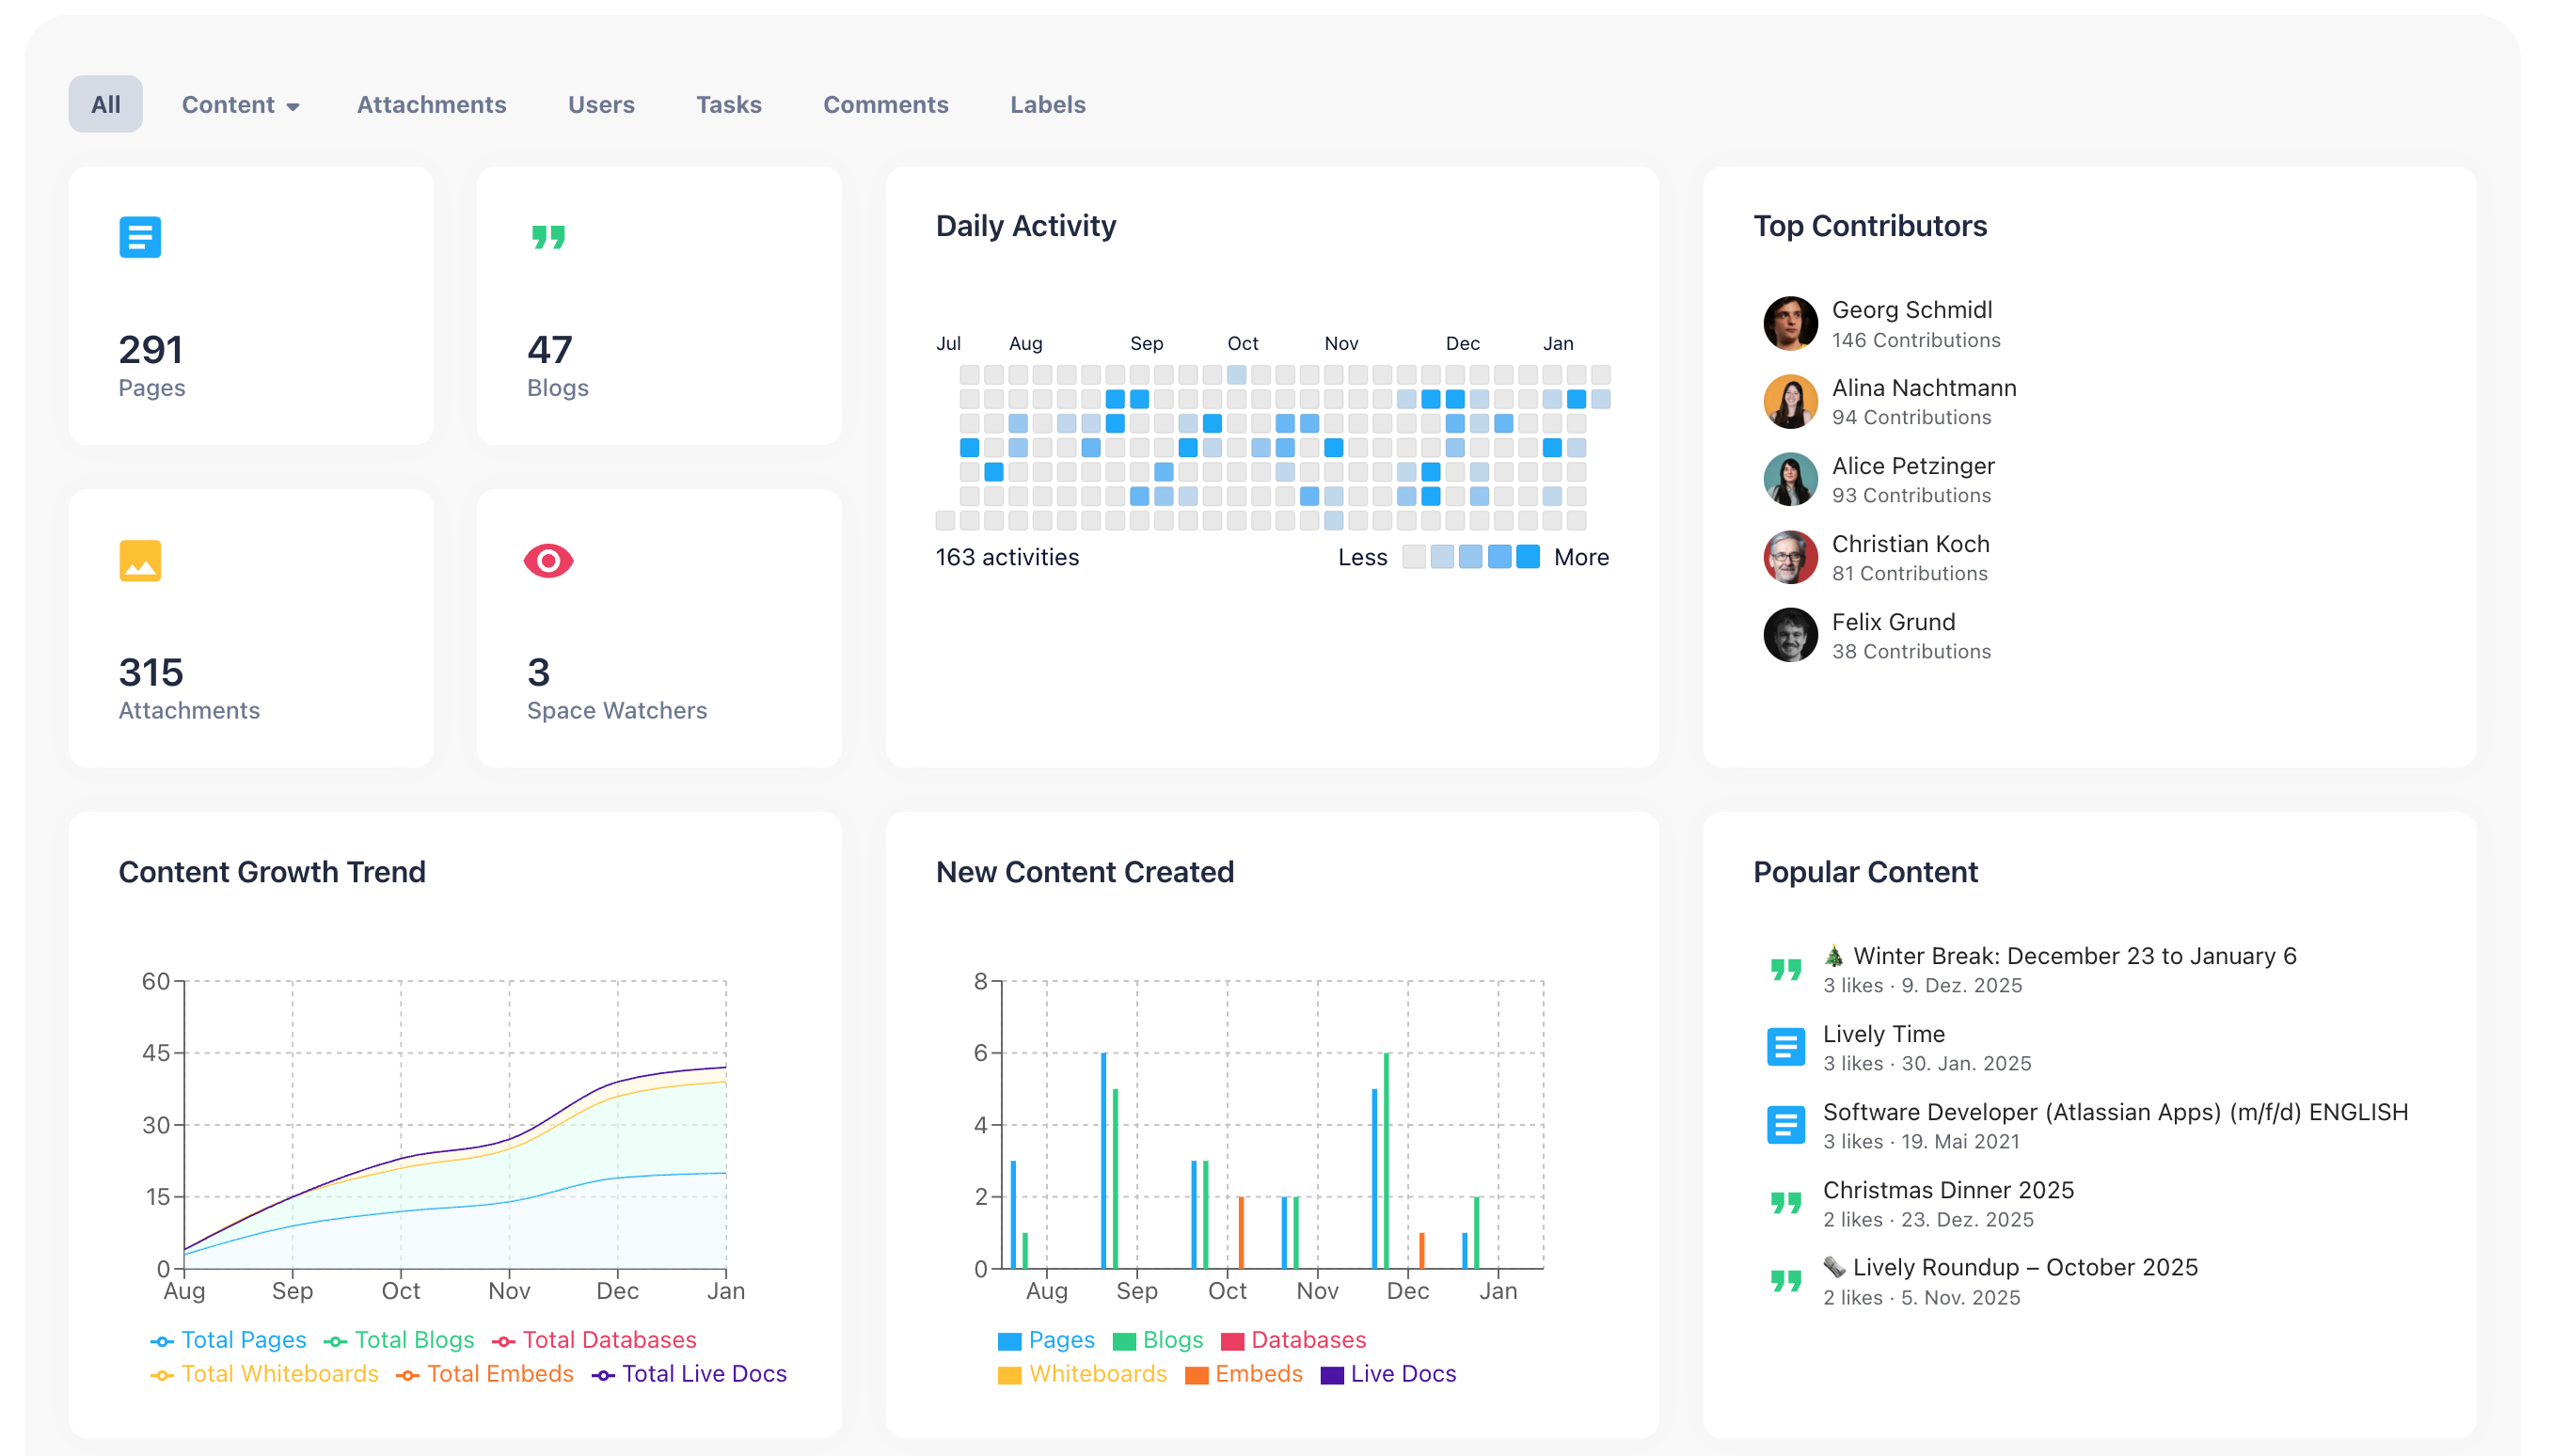2553x1456 pixels.
Task: Click the darkest blue activity legend swatch
Action: tap(1527, 557)
